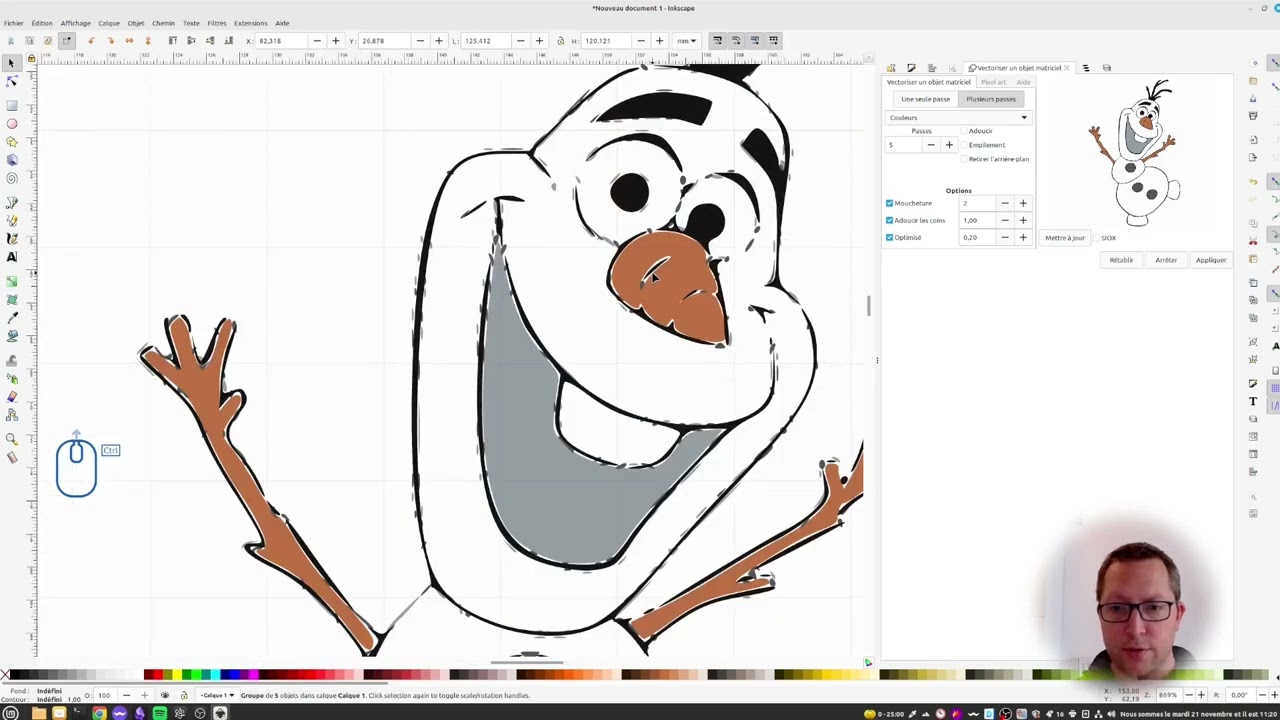1280x720 pixels.
Task: Open the Couleurs mode dropdown
Action: click(x=957, y=118)
